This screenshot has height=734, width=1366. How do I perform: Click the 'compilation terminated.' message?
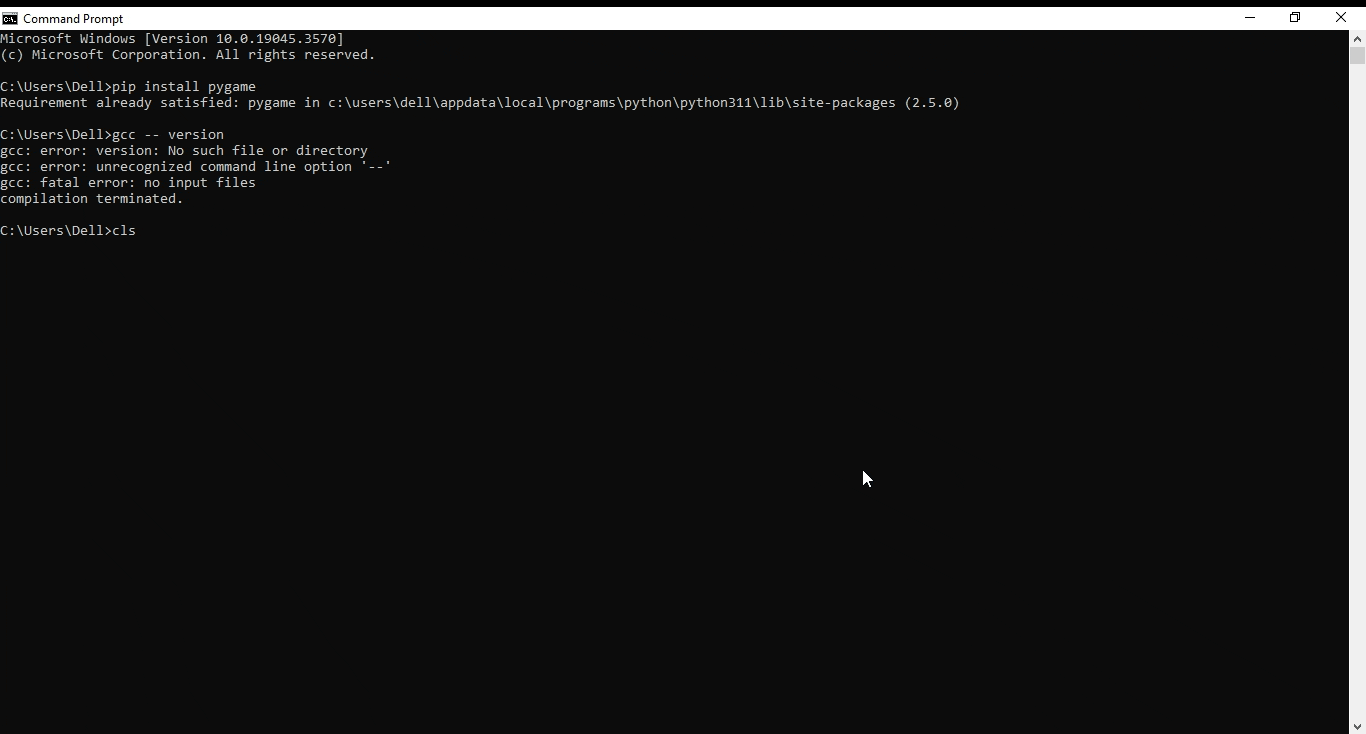pyautogui.click(x=91, y=199)
